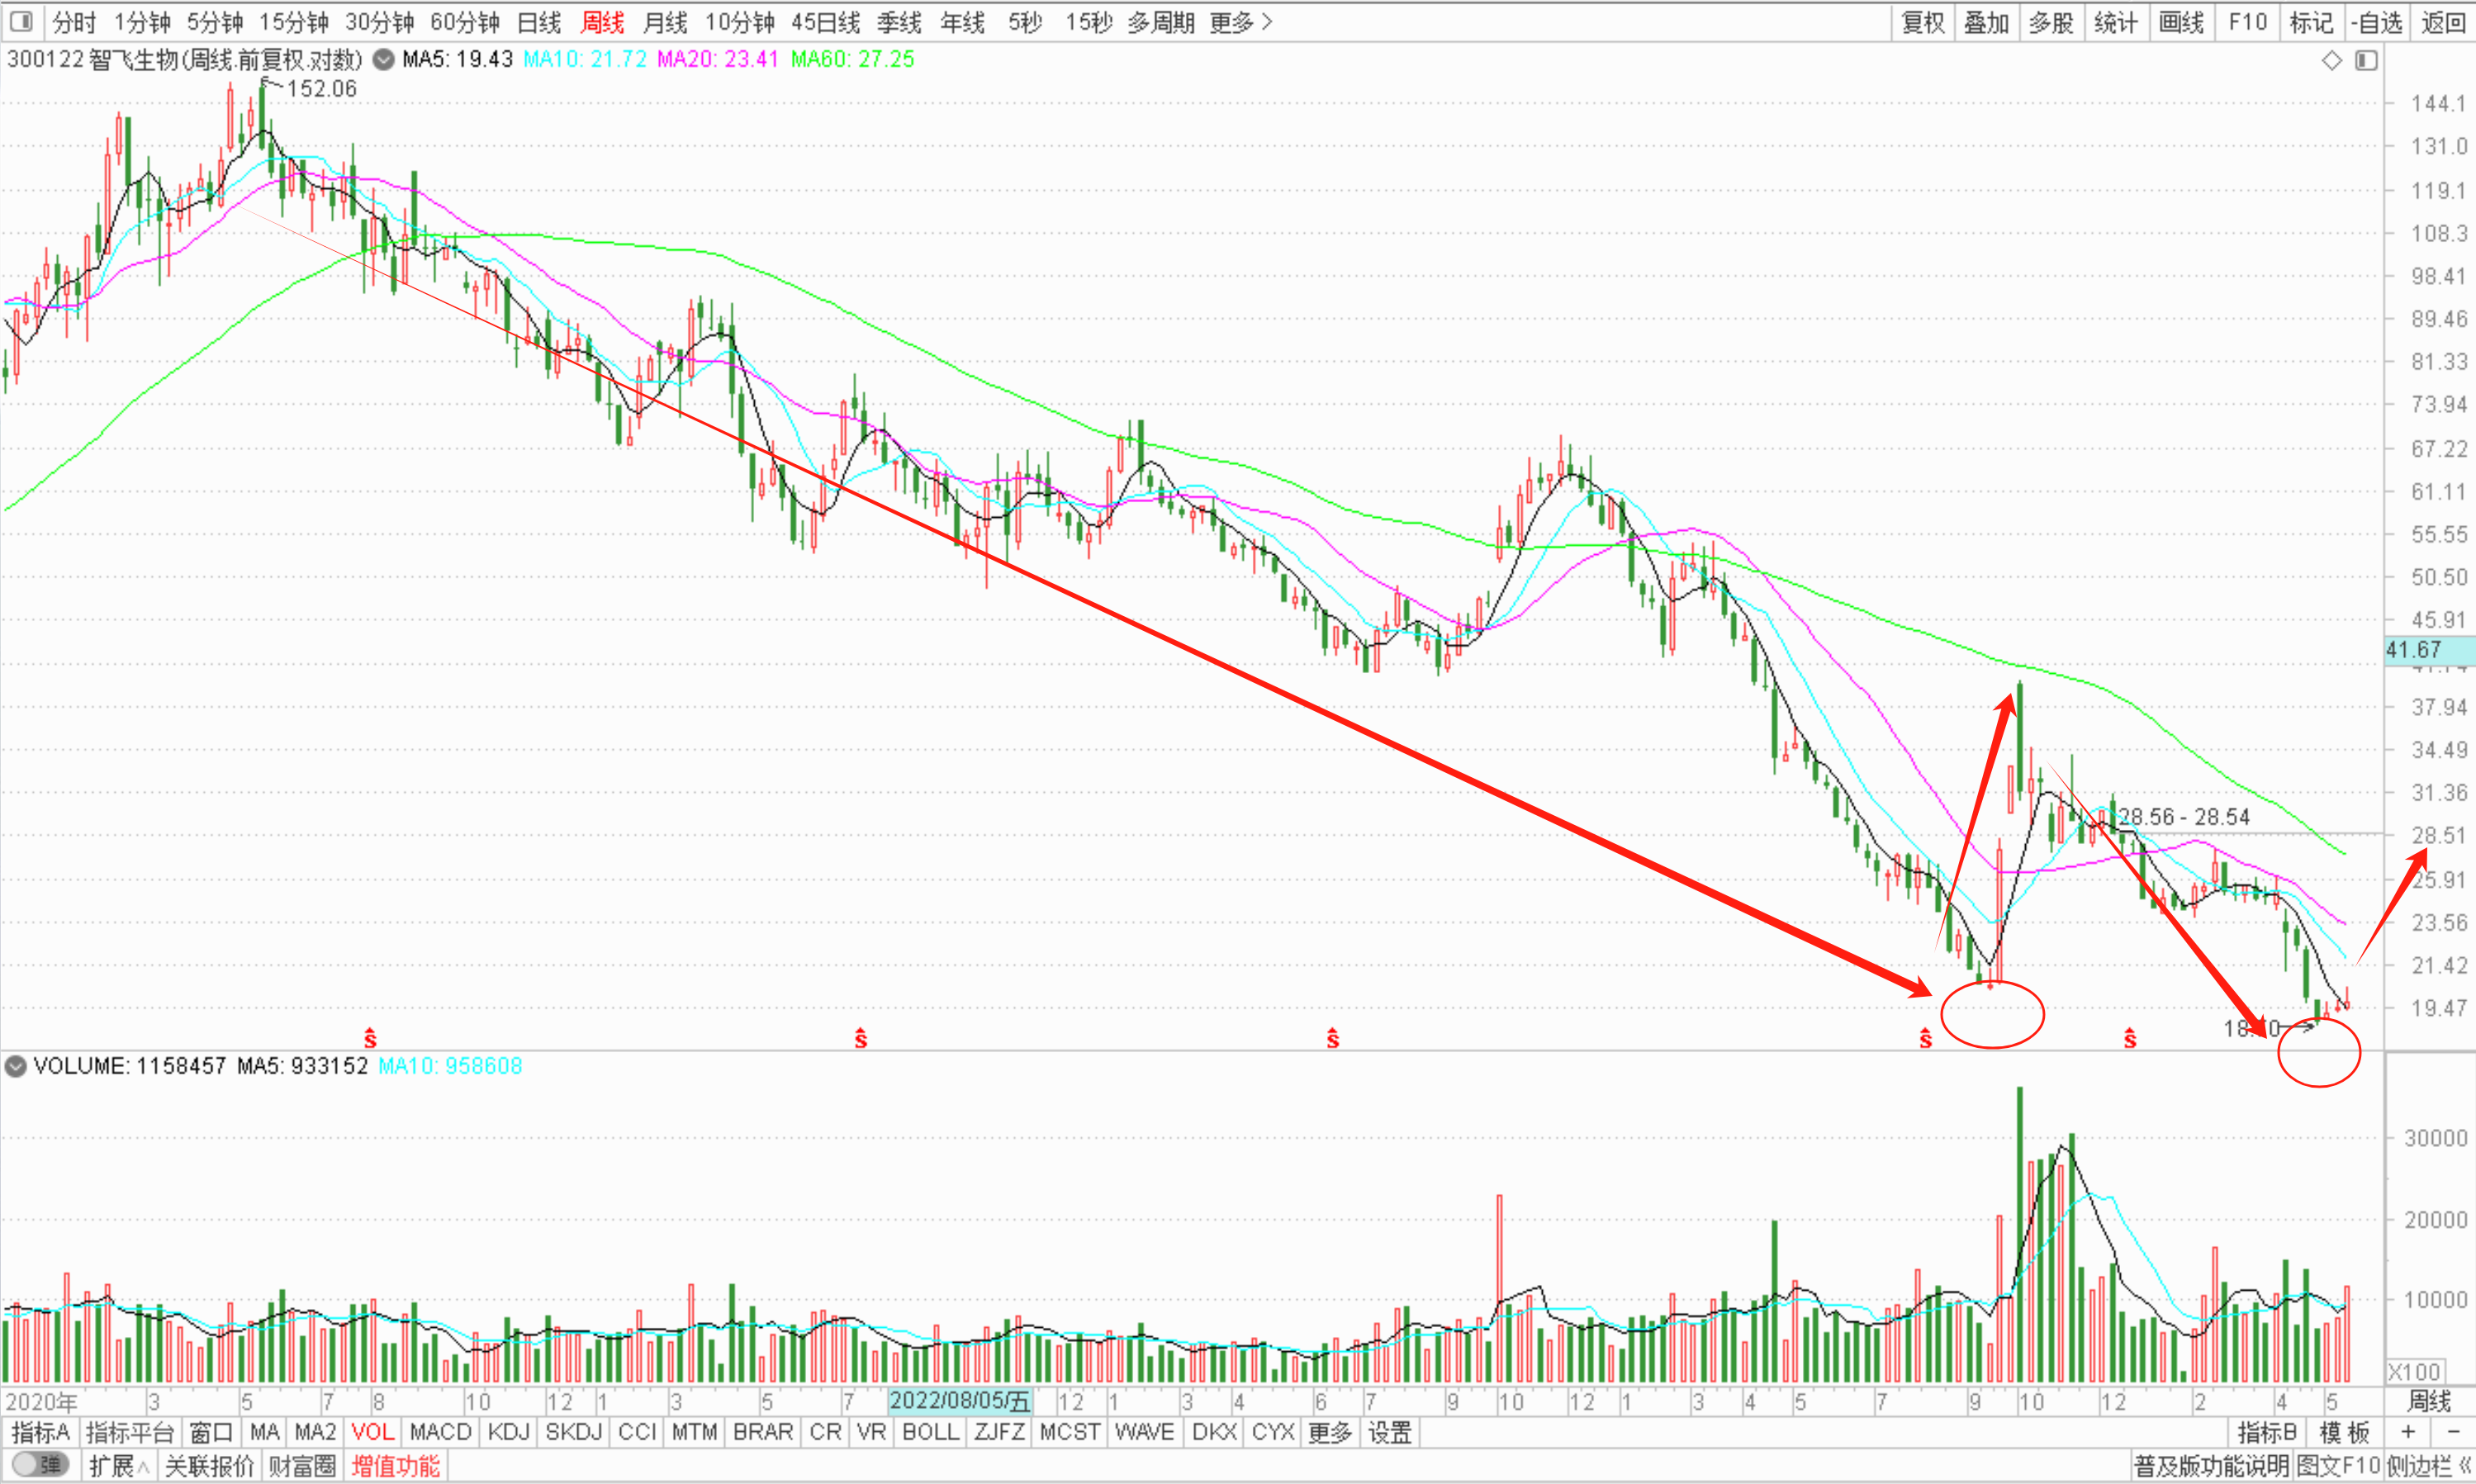Viewport: 2476px width, 1484px height.
Task: Select the MACD indicator tab
Action: coord(440,1432)
